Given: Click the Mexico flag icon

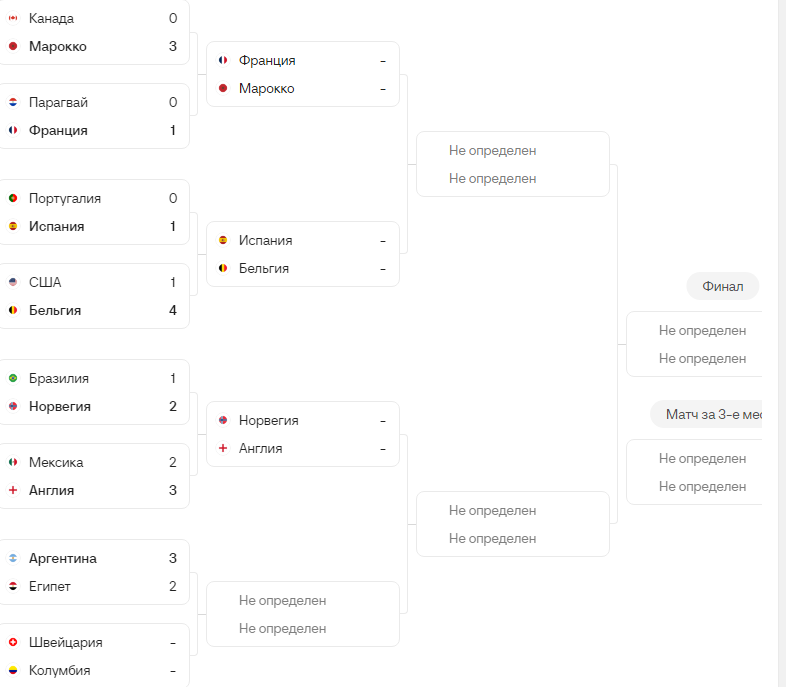Looking at the screenshot, I should point(13,463).
